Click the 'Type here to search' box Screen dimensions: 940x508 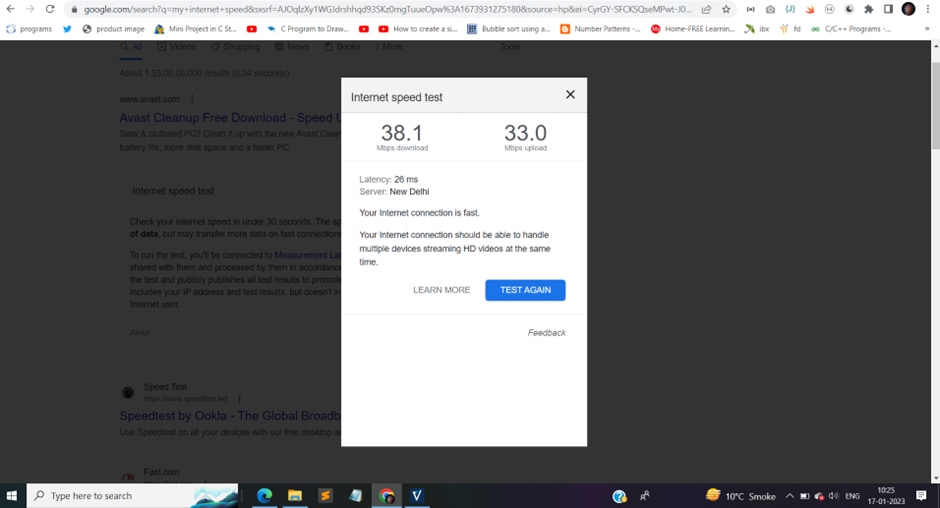(x=132, y=495)
